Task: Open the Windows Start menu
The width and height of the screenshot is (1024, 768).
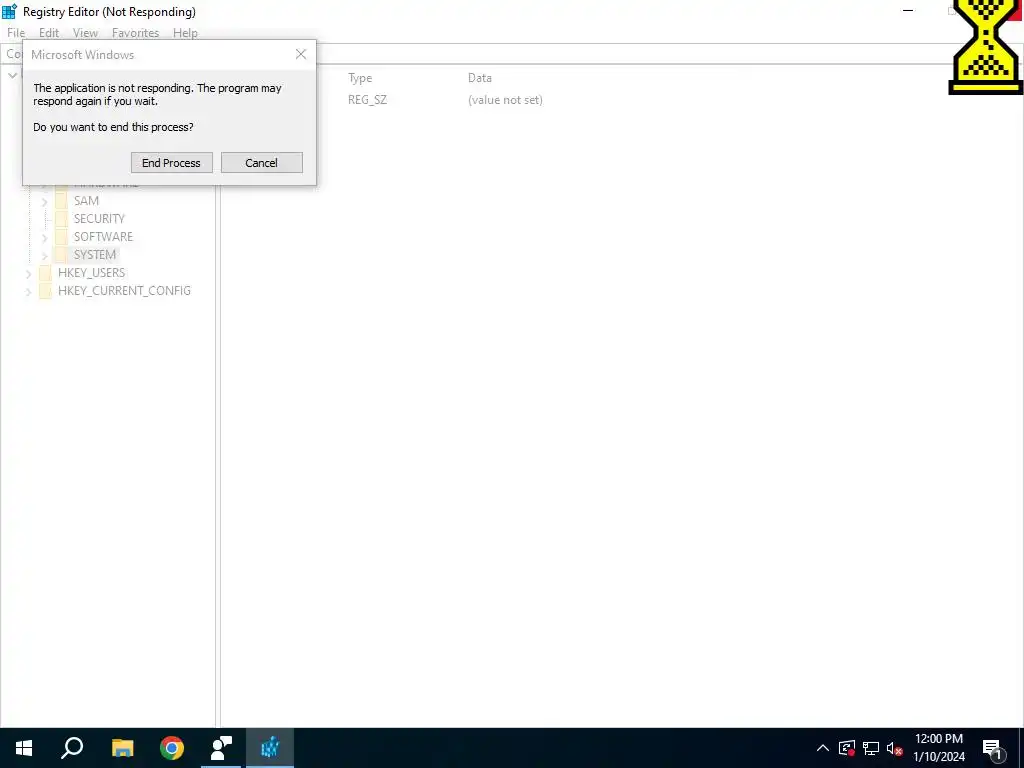Action: 24,748
